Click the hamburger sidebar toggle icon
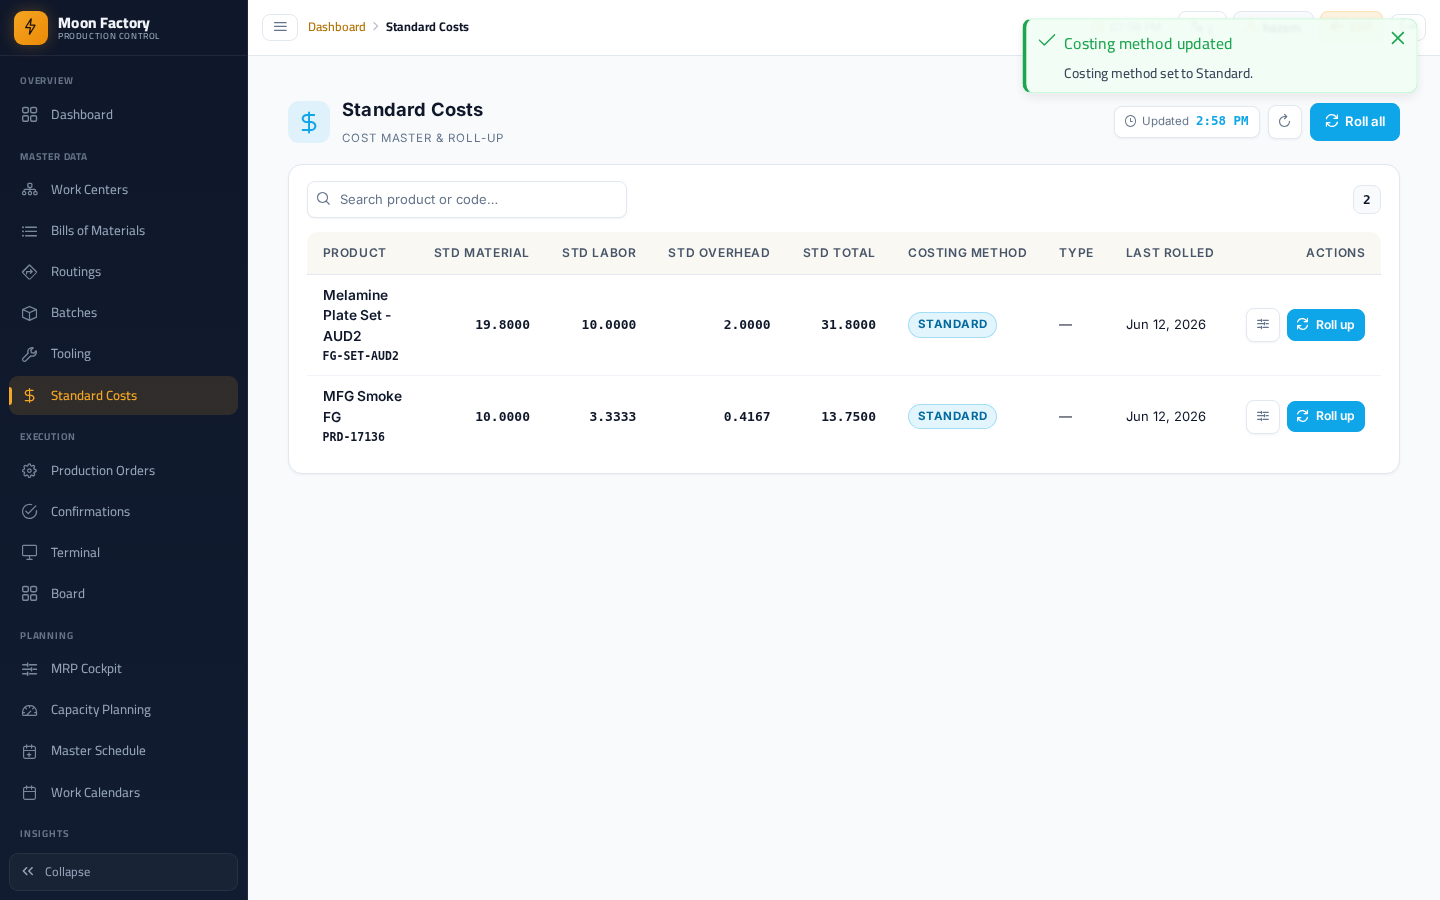Viewport: 1440px width, 900px height. (280, 27)
